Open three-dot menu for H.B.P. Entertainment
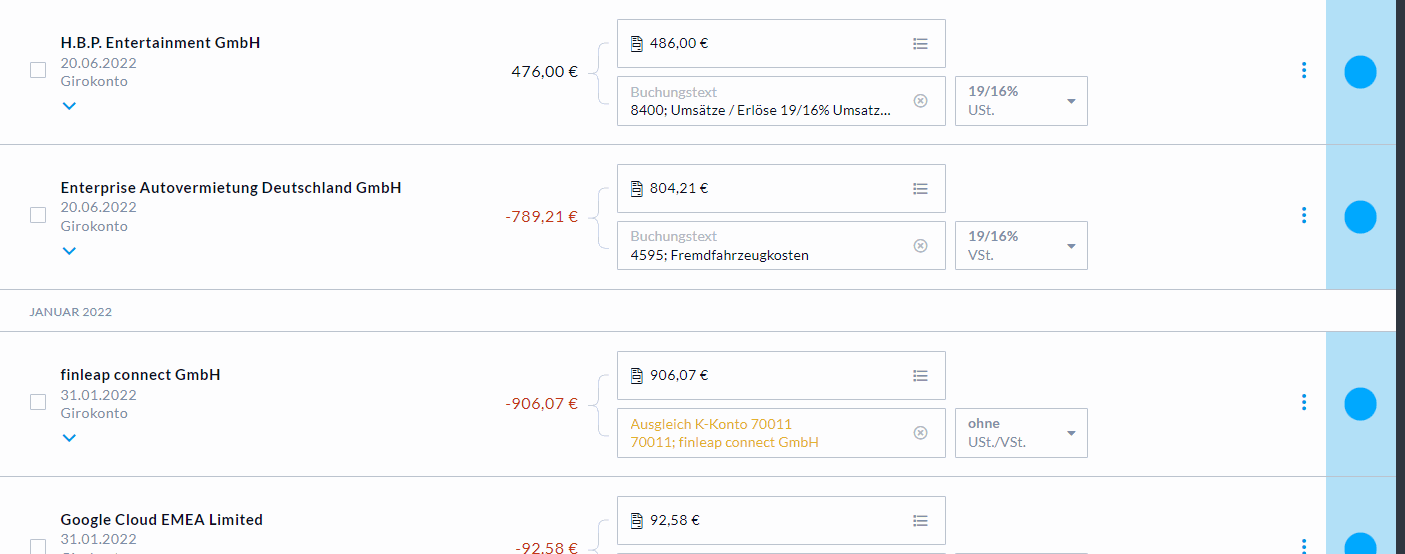Image resolution: width=1405 pixels, height=554 pixels. tap(1303, 70)
